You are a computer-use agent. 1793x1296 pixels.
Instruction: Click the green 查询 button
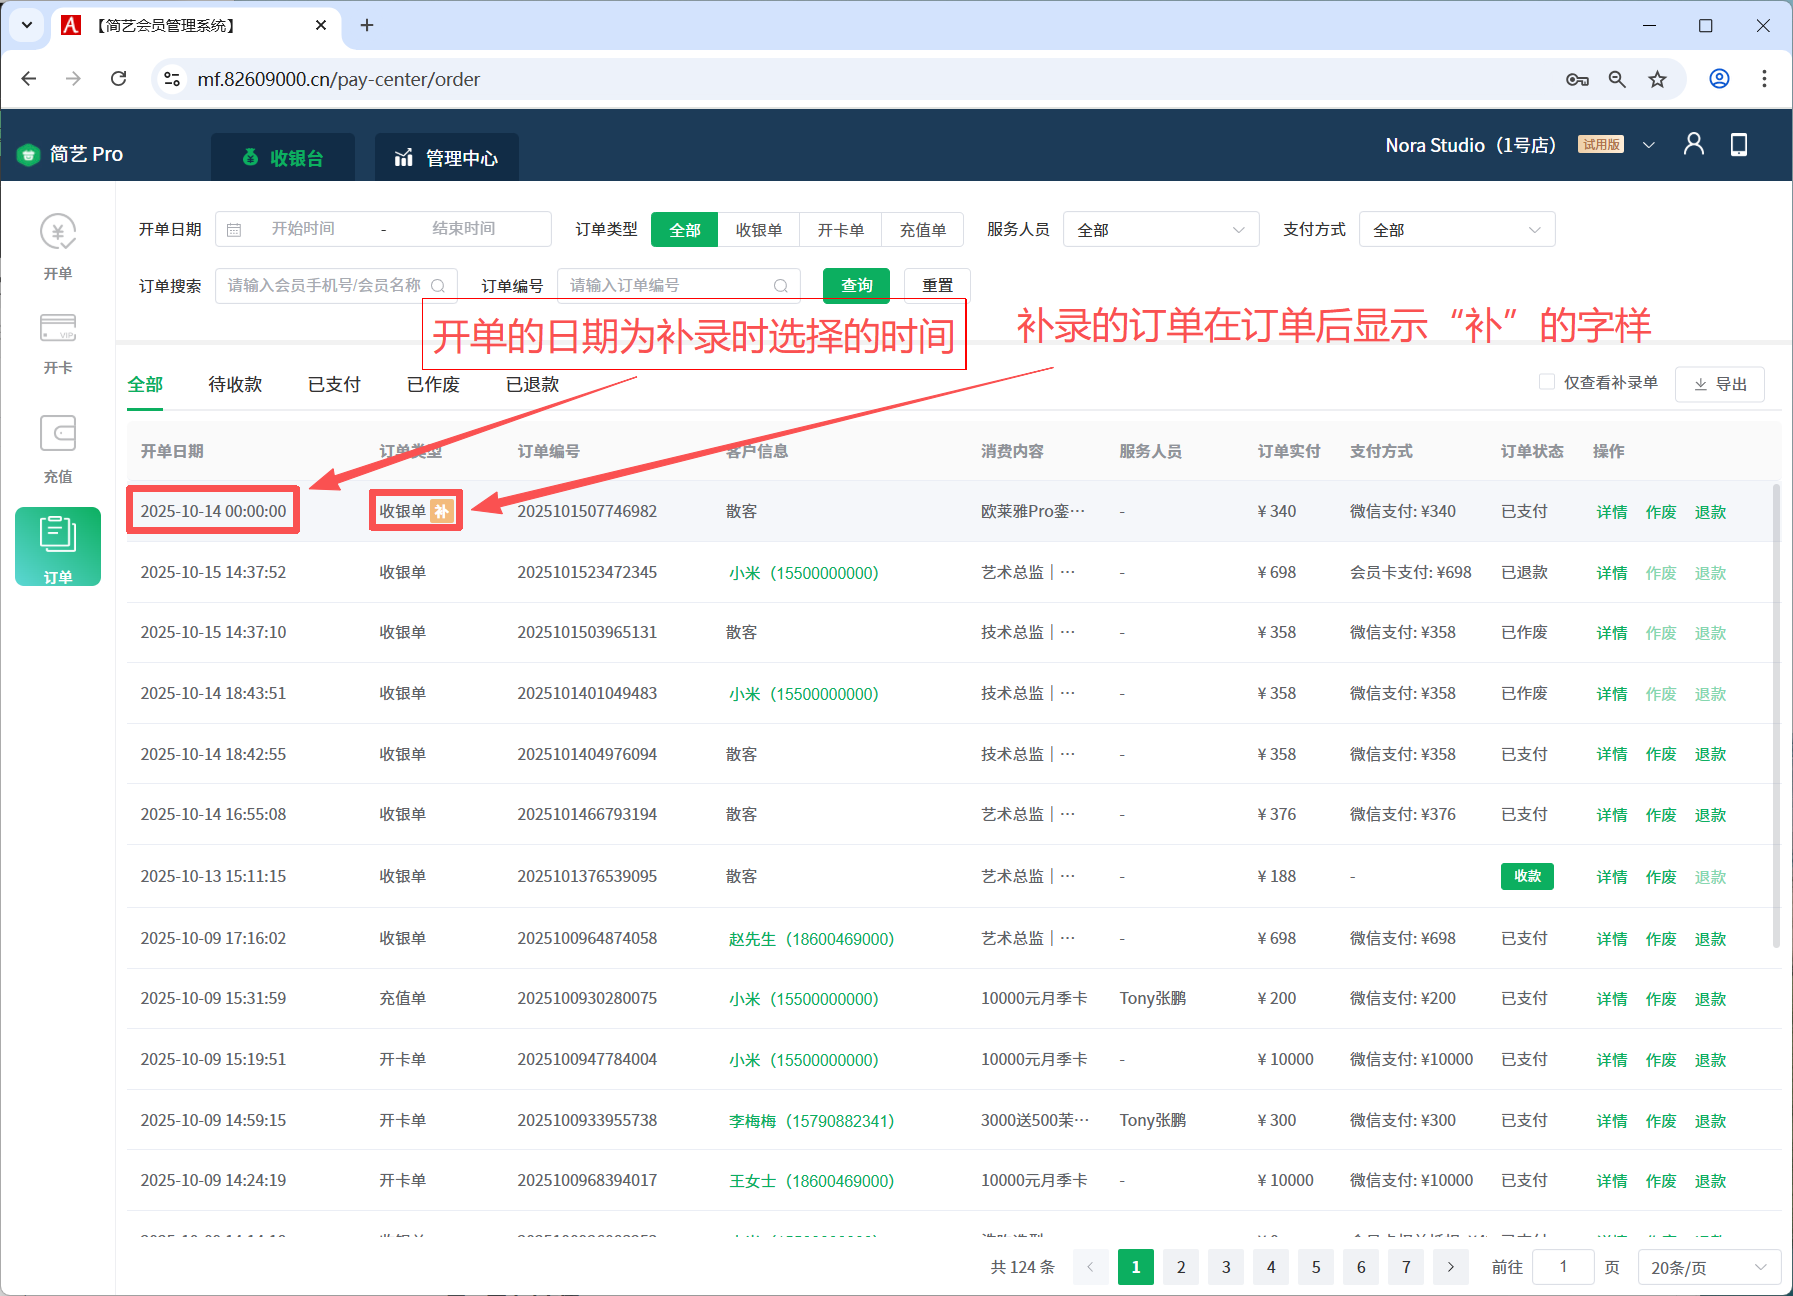point(856,286)
